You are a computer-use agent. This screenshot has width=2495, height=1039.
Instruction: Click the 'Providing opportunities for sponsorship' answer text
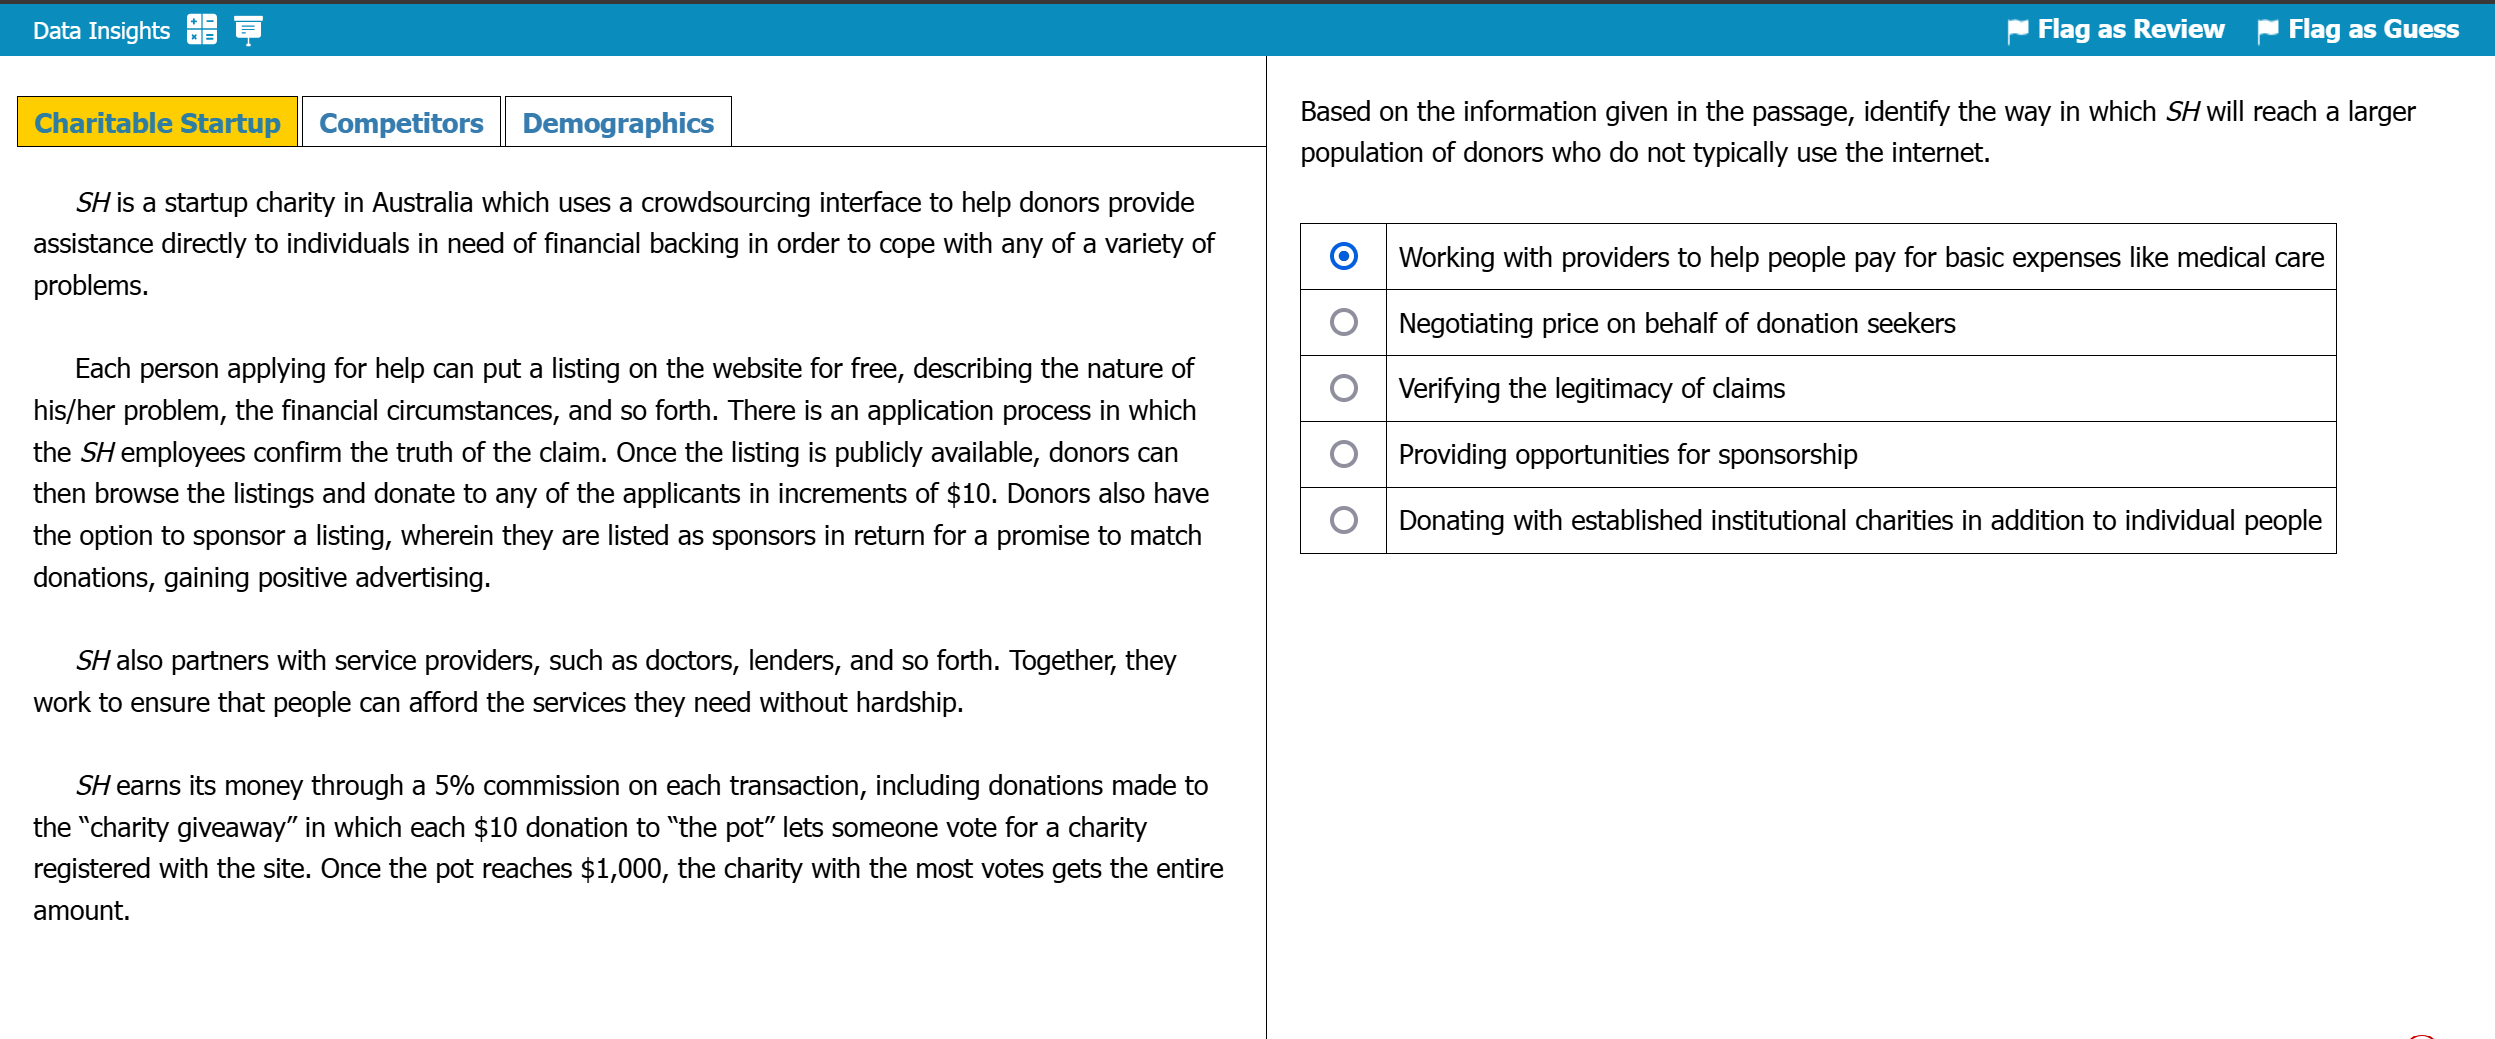[x=1627, y=454]
